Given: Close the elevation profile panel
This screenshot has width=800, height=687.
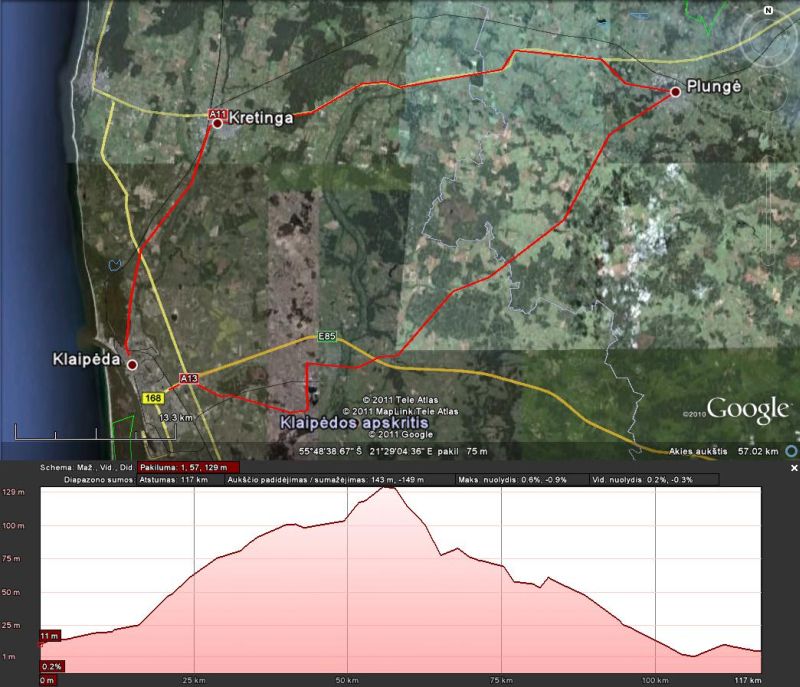Looking at the screenshot, I should pos(794,468).
